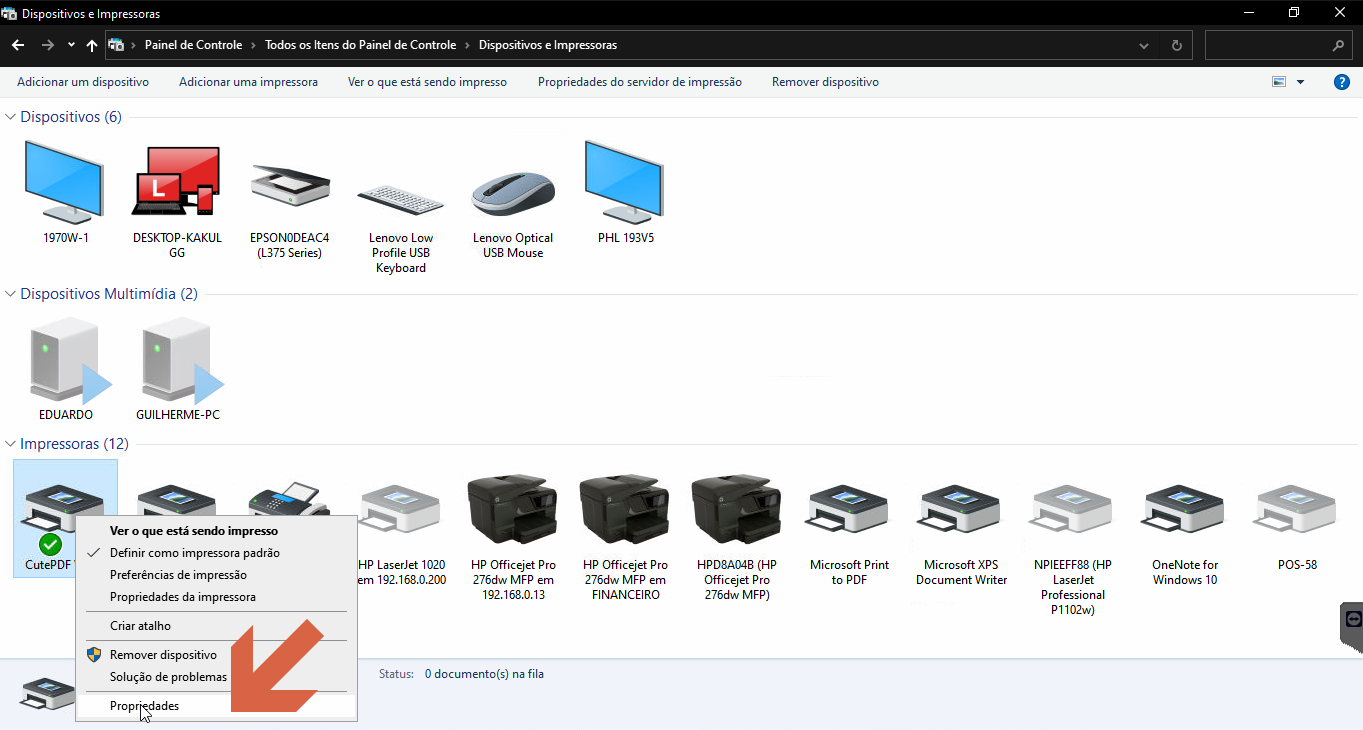The width and height of the screenshot is (1363, 730).
Task: Collapse the Dispositivos (6) group
Action: point(11,117)
